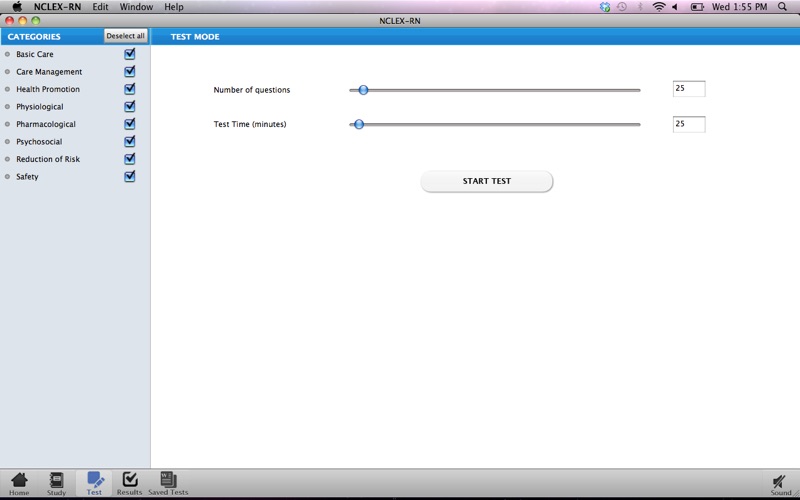Click the Basic Care category label
Viewport: 800px width, 500px height.
coord(35,54)
